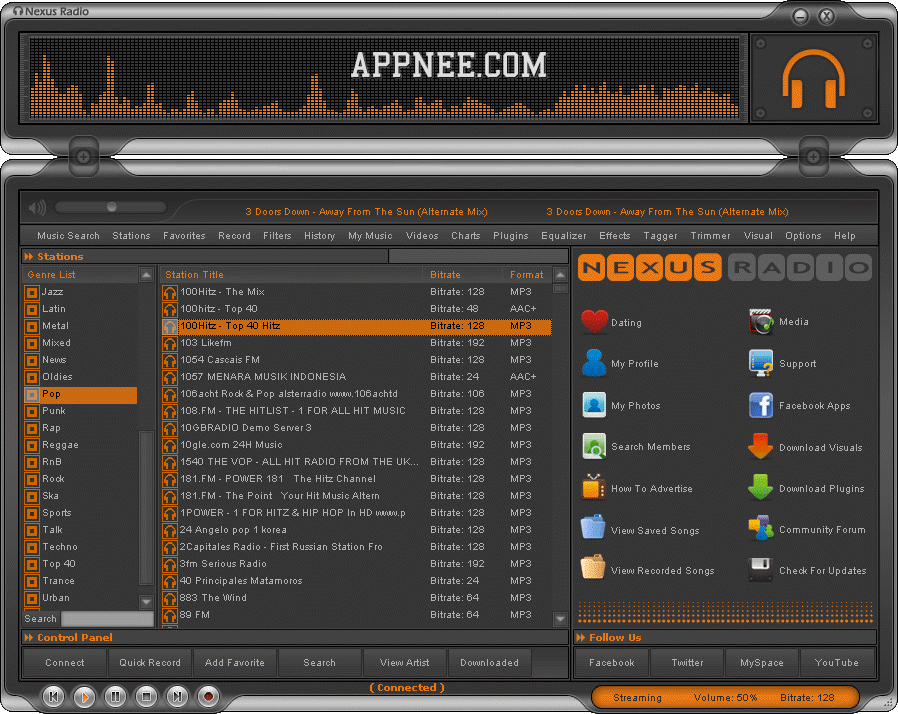This screenshot has width=898, height=714.
Task: Select the Rock genre box
Action: tap(31, 480)
